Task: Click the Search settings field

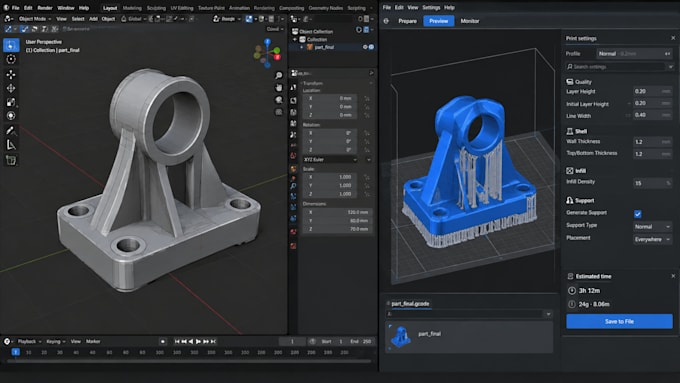Action: coord(615,67)
